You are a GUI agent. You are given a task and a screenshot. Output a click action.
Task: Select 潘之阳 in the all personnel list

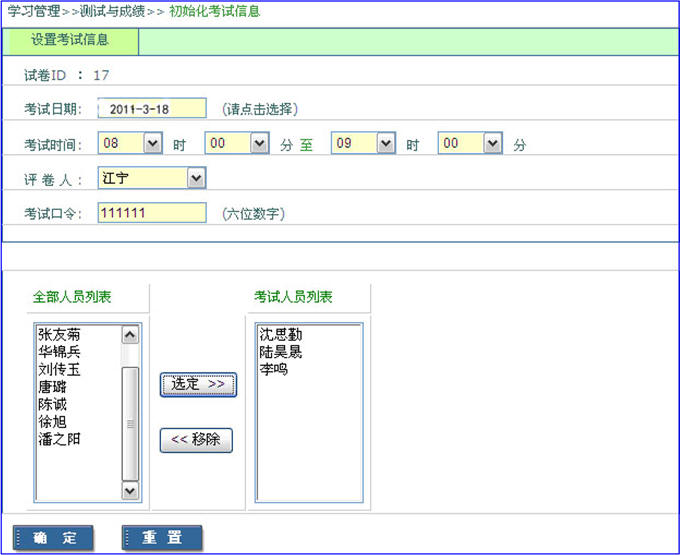point(59,439)
